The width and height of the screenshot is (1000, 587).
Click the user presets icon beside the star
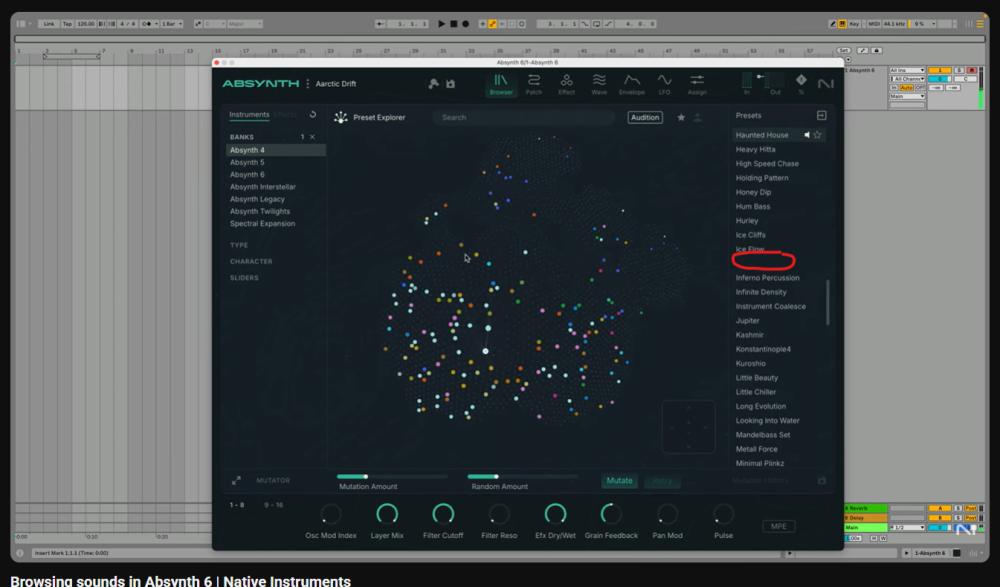(698, 117)
